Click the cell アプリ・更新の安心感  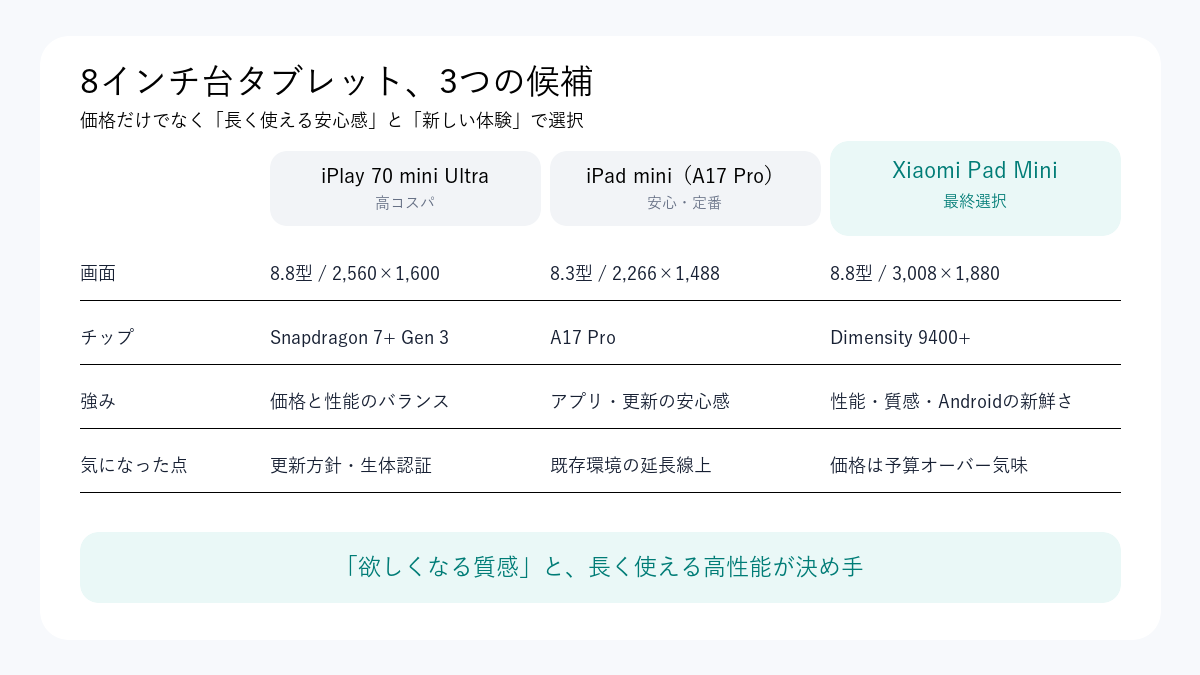(x=640, y=401)
